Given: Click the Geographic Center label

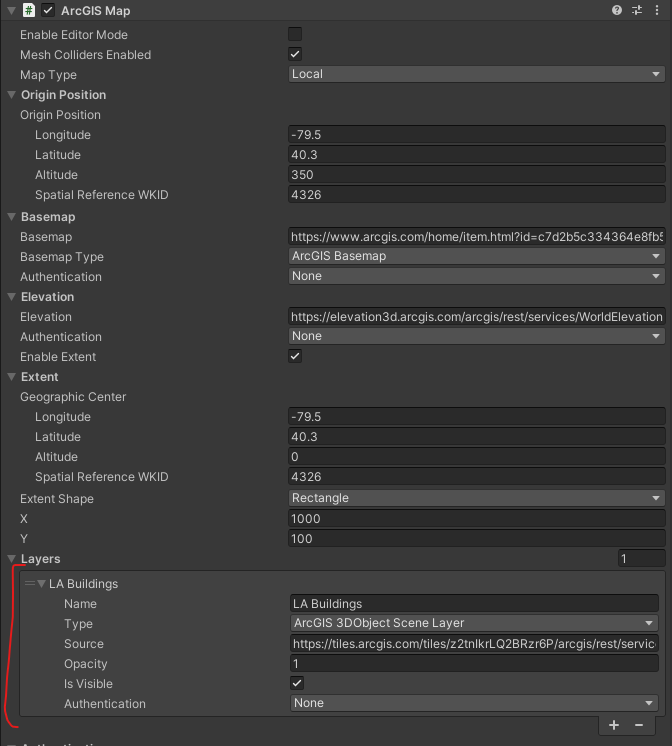Looking at the screenshot, I should [73, 397].
